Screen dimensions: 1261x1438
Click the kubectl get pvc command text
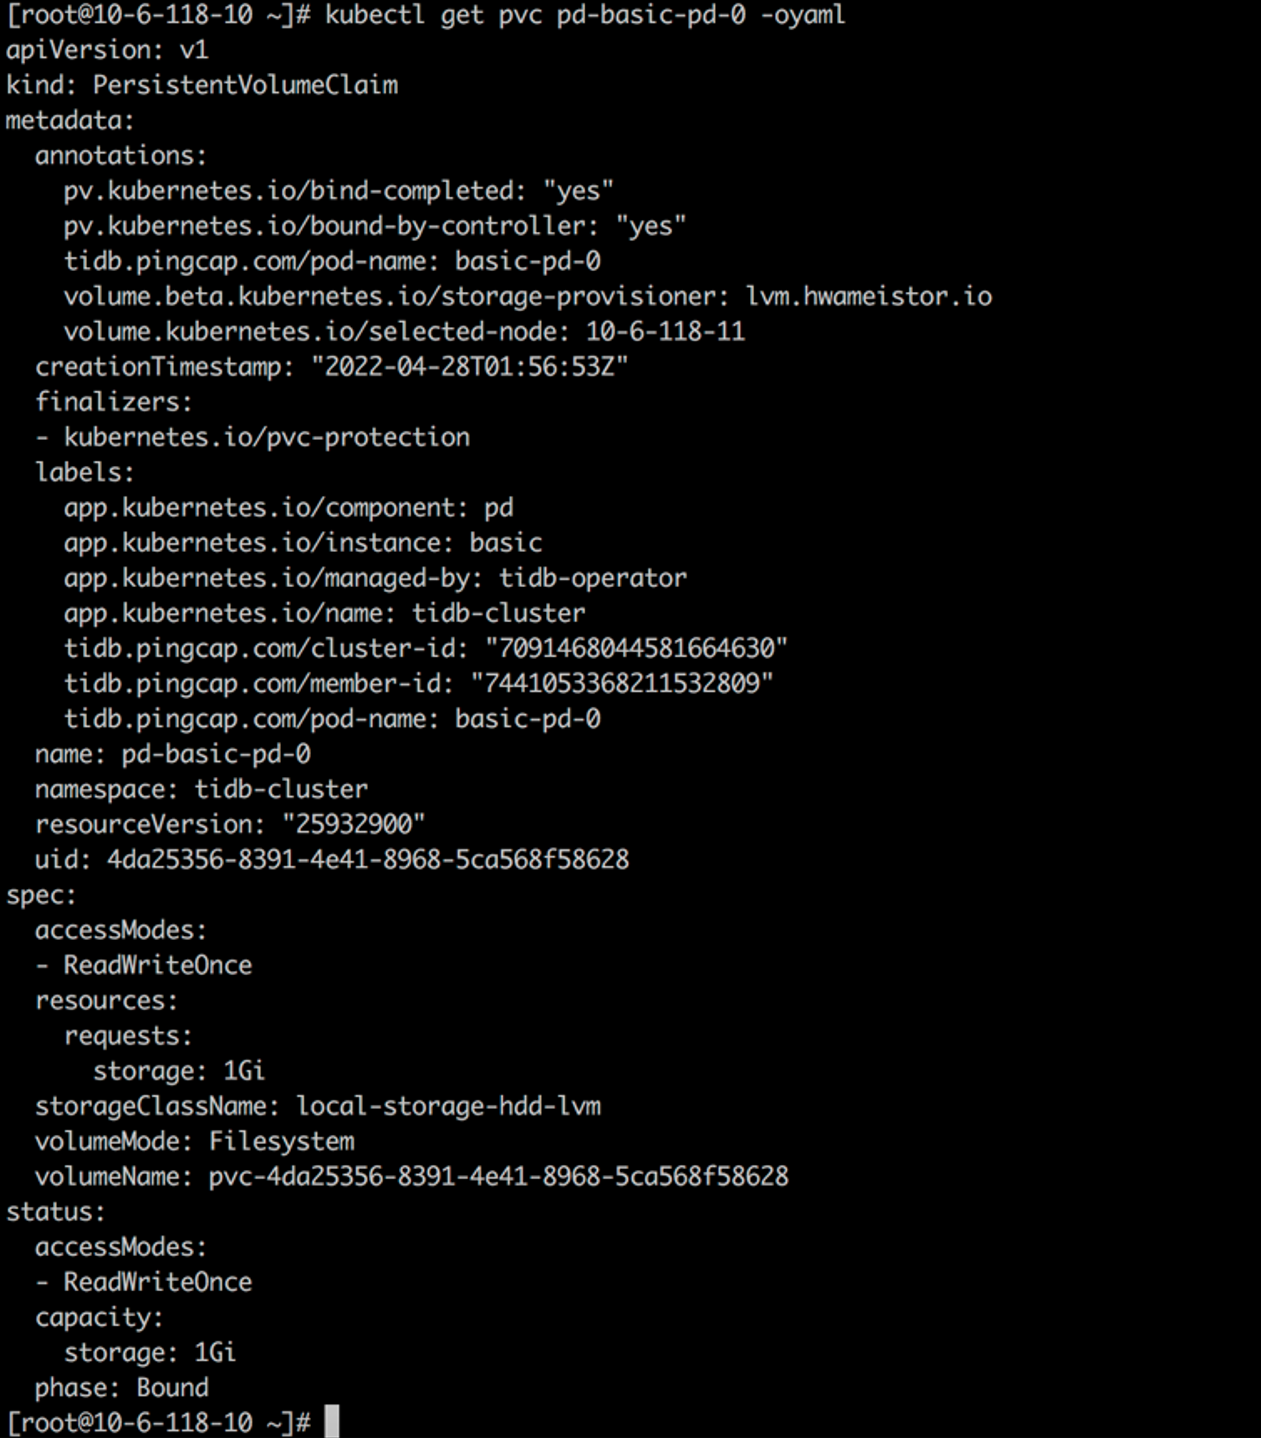tap(584, 15)
